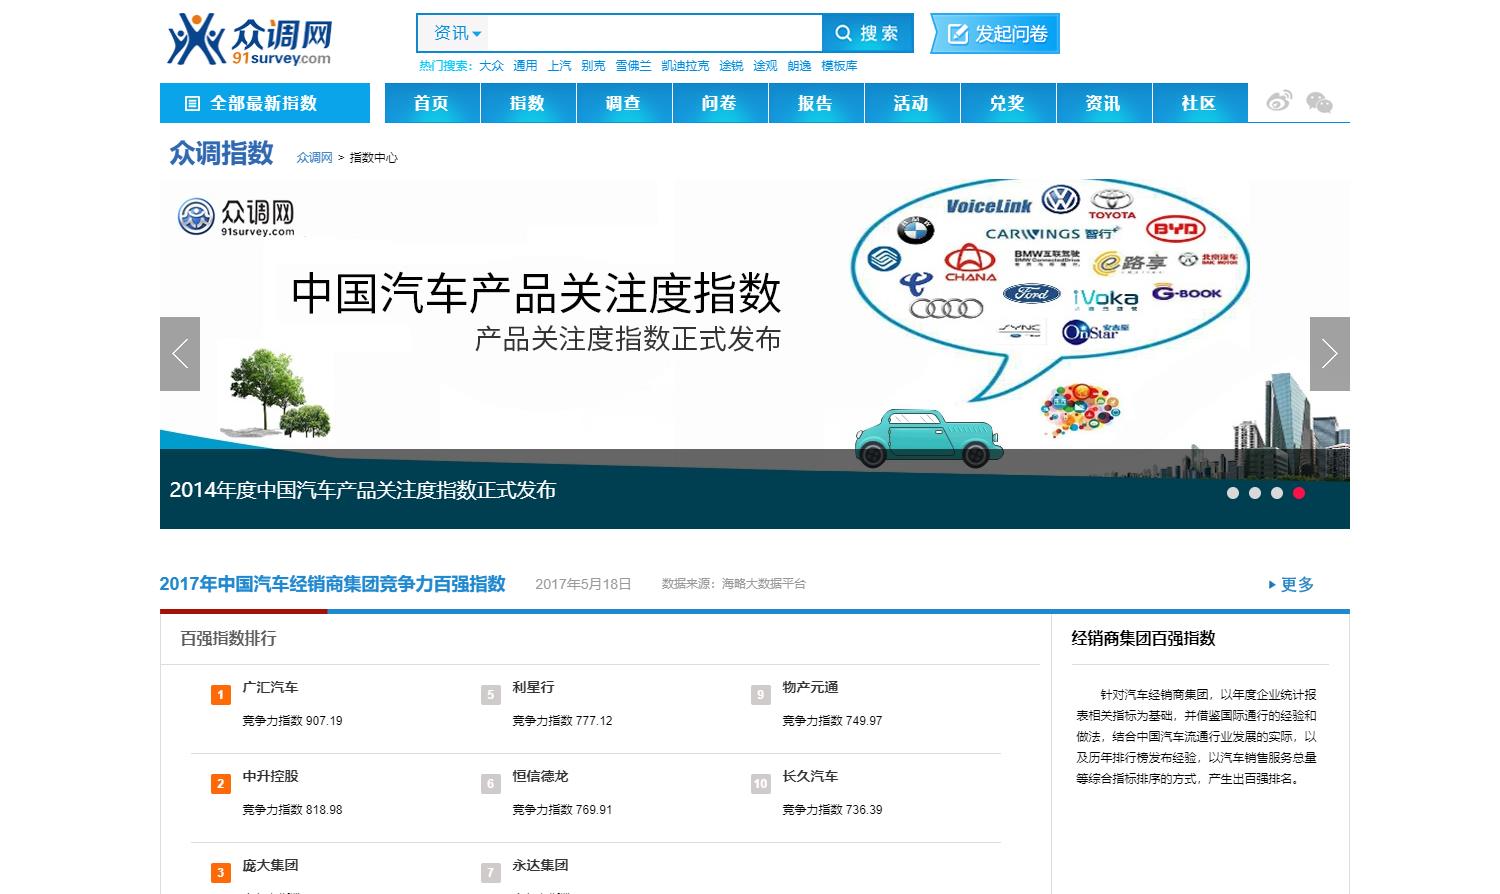Screen dimensions: 1500x894
Task: Click the 指数中心 breadcrumb text
Action: click(x=373, y=158)
